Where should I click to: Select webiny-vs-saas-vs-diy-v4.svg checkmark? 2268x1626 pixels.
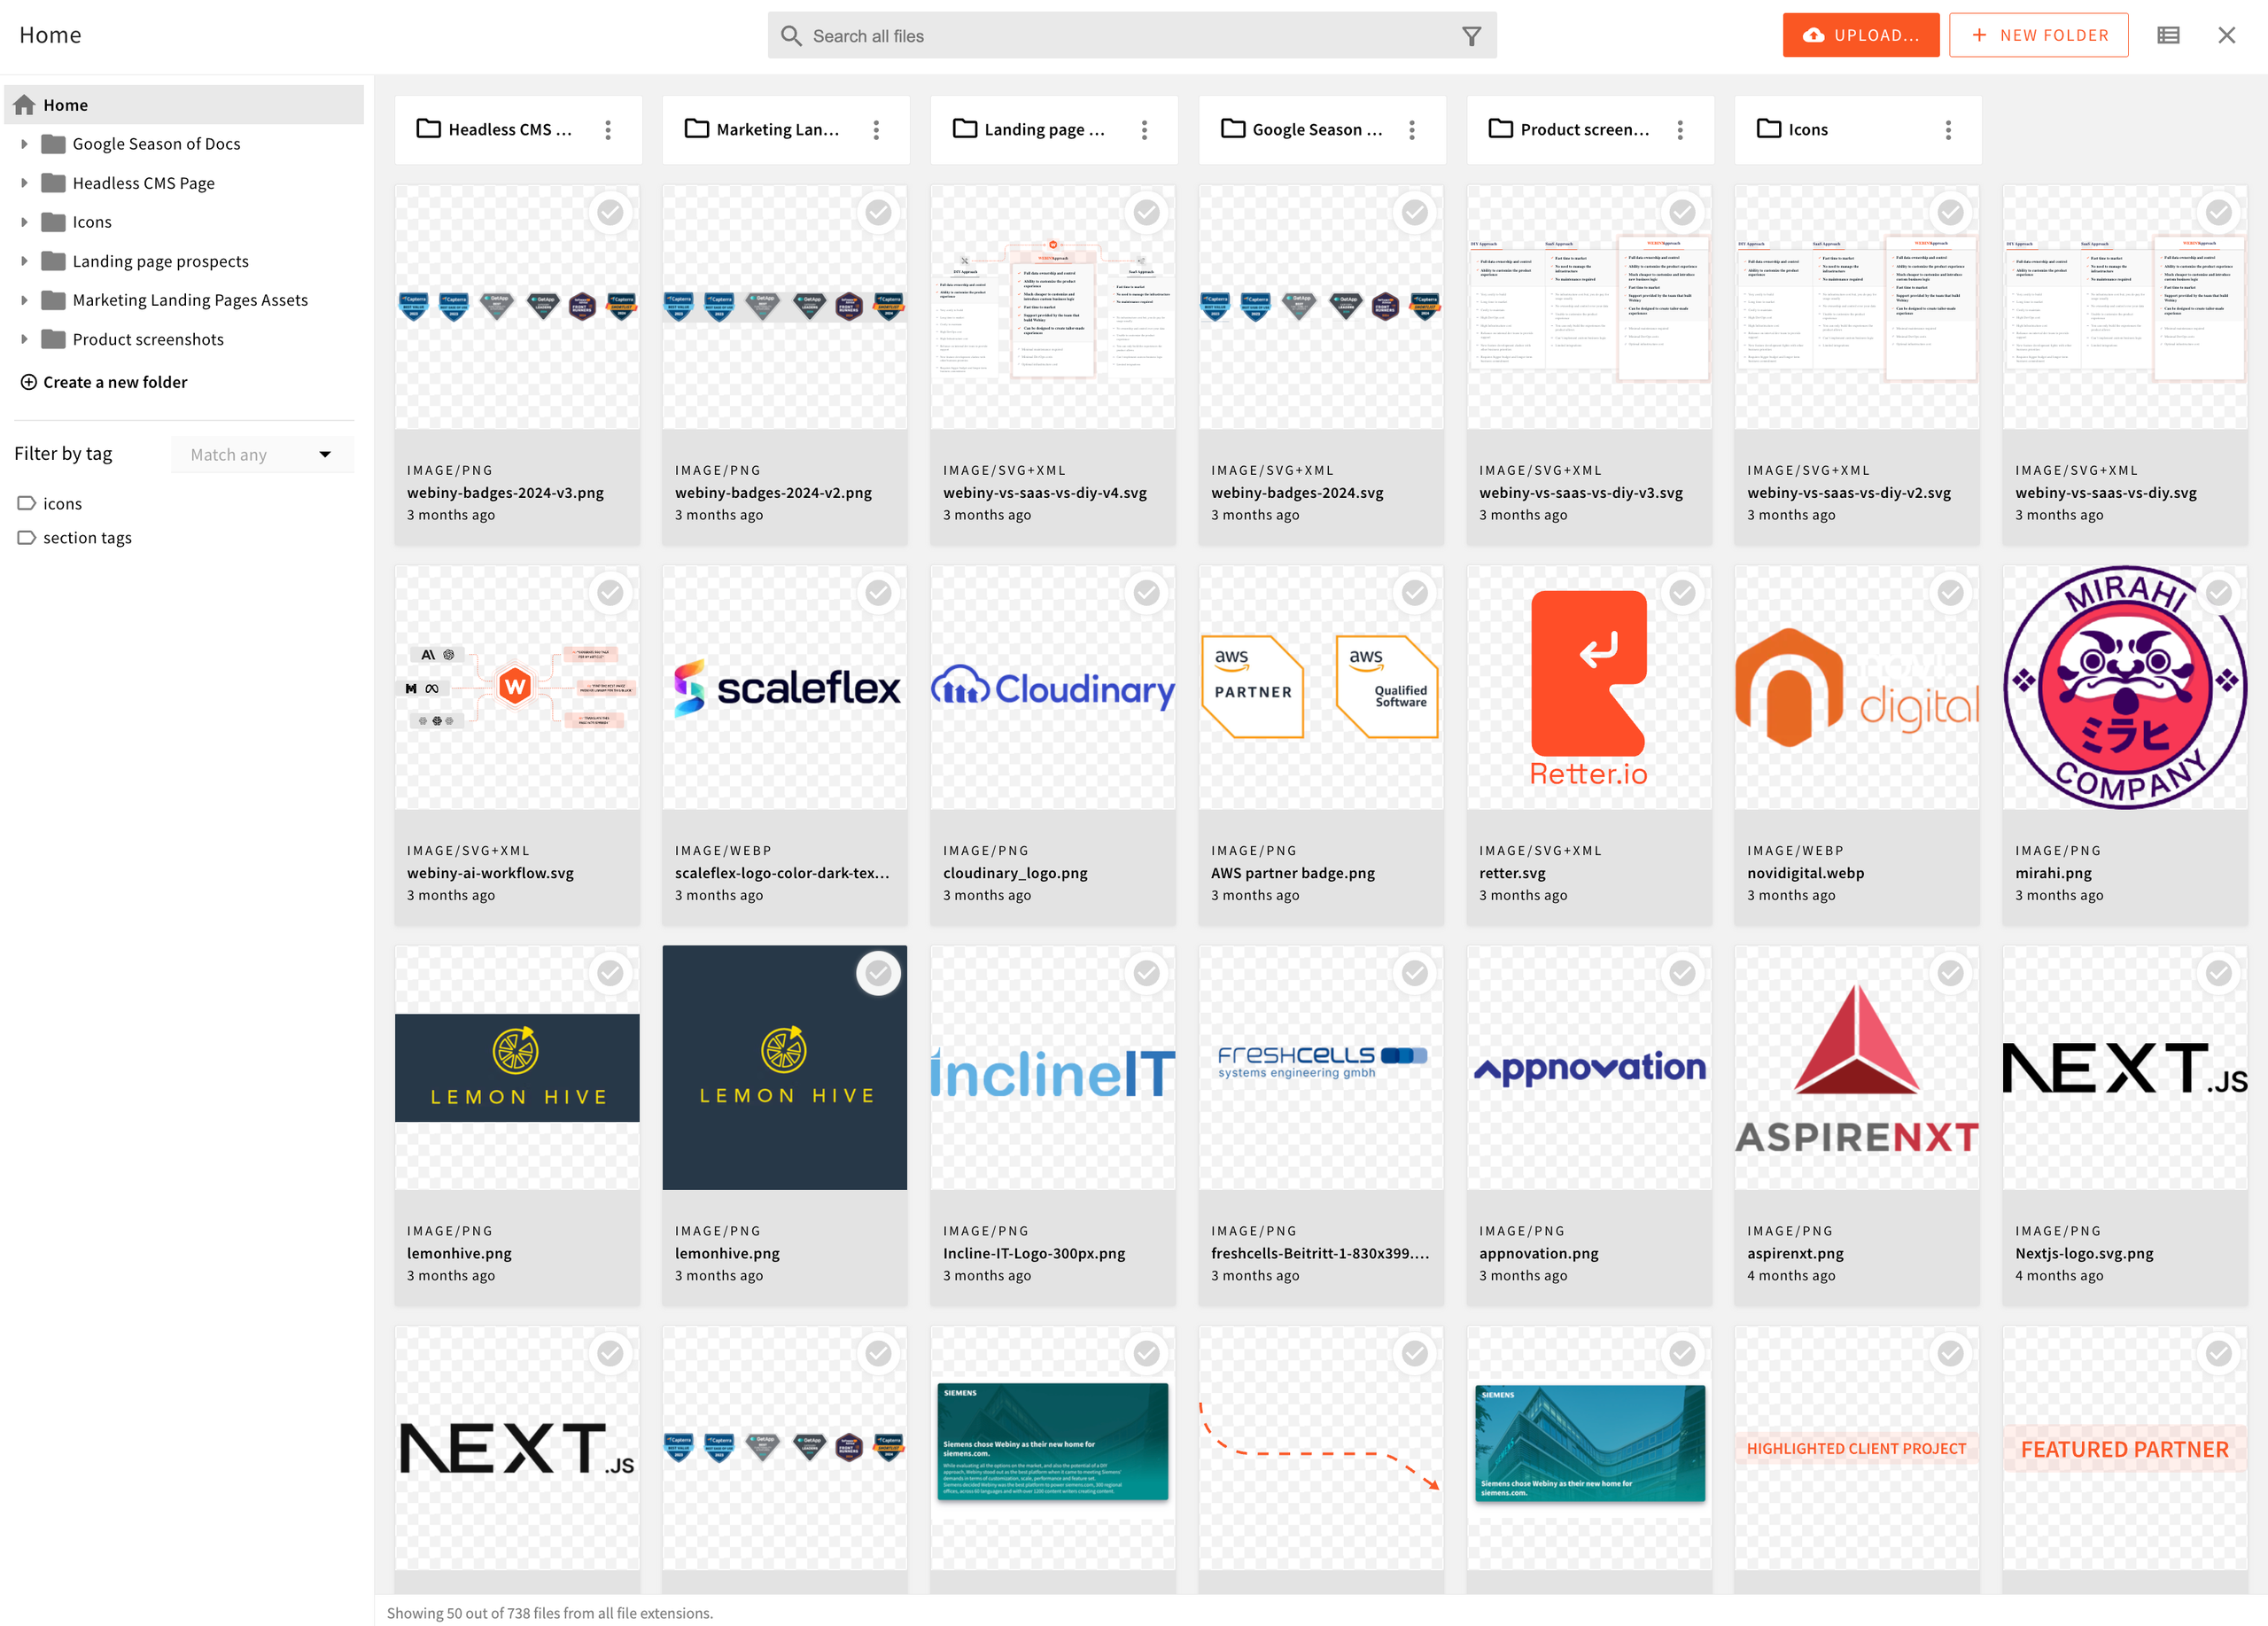[1146, 212]
